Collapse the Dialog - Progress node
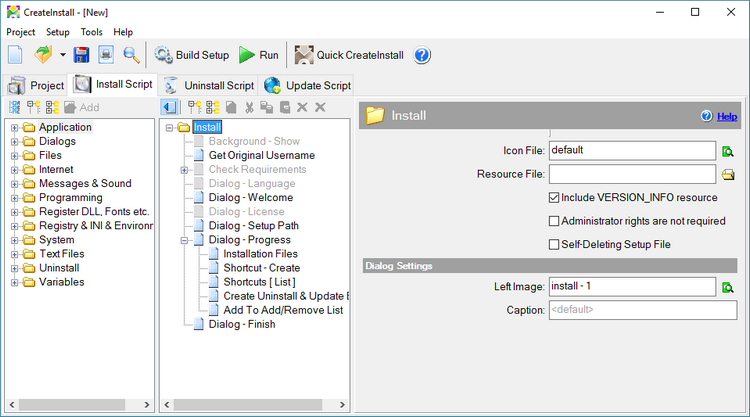This screenshot has width=750, height=417. pos(184,240)
